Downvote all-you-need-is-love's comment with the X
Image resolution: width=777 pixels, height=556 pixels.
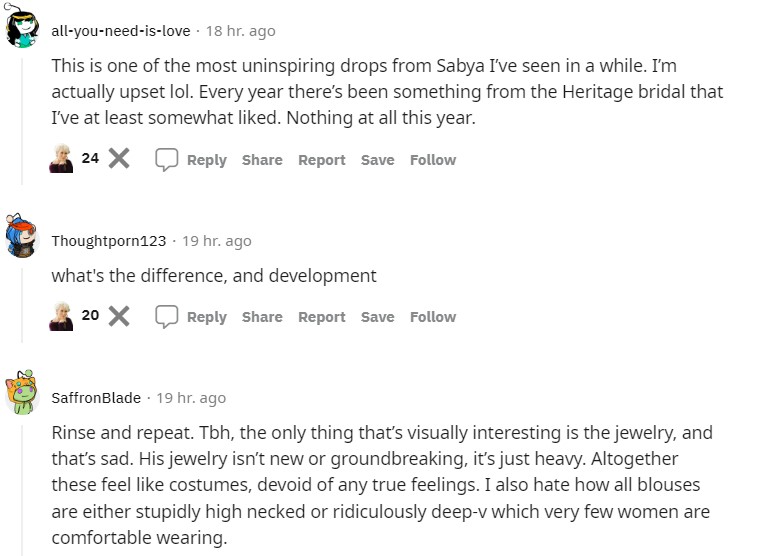point(119,159)
